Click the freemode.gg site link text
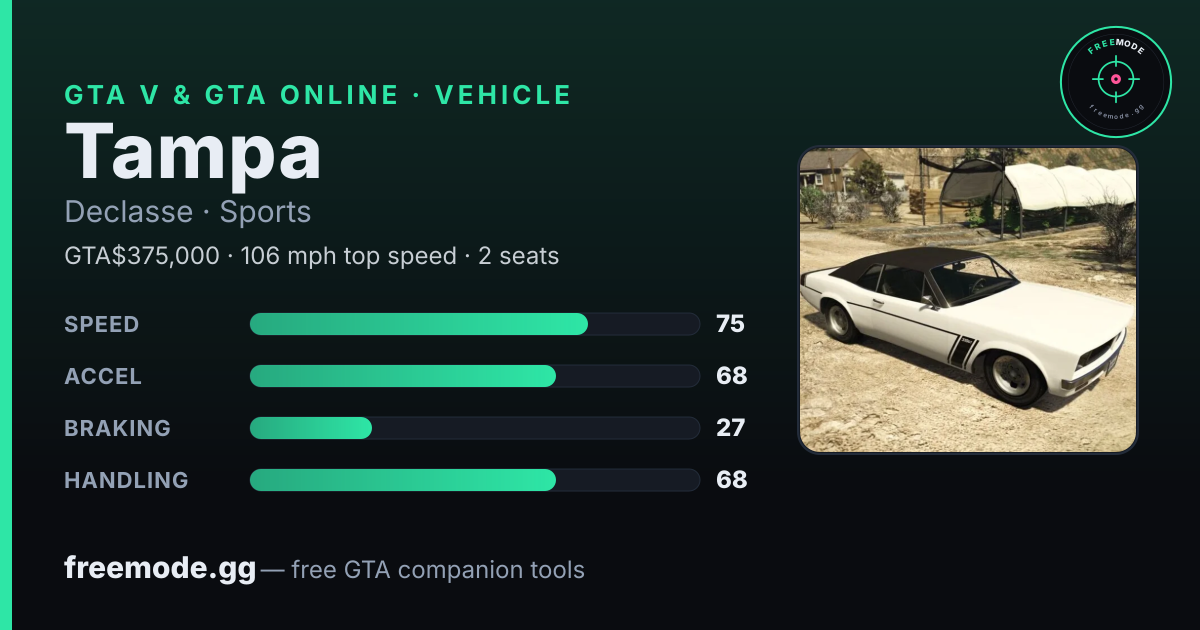The image size is (1200, 630). [x=160, y=569]
